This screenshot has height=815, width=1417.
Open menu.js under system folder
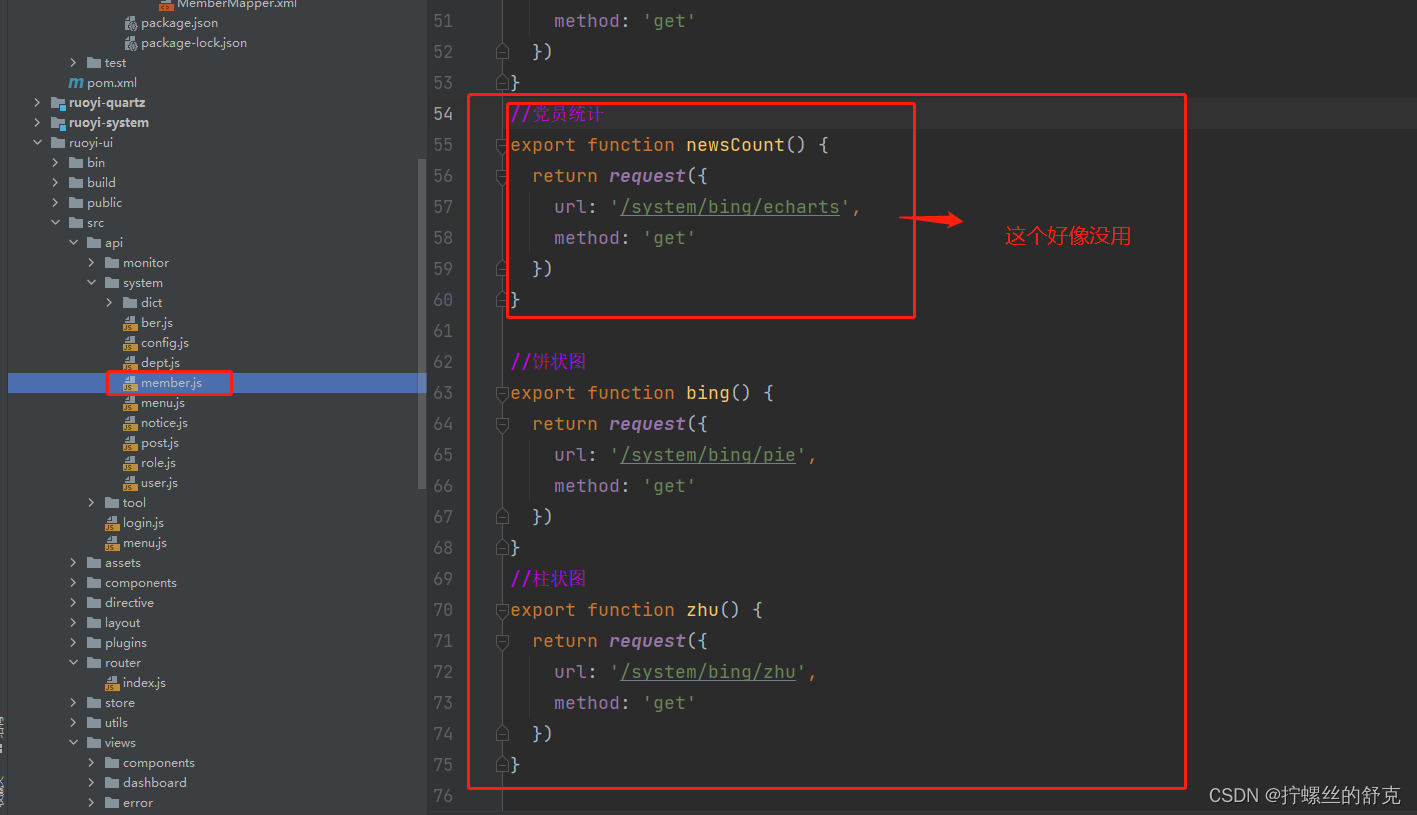[163, 403]
